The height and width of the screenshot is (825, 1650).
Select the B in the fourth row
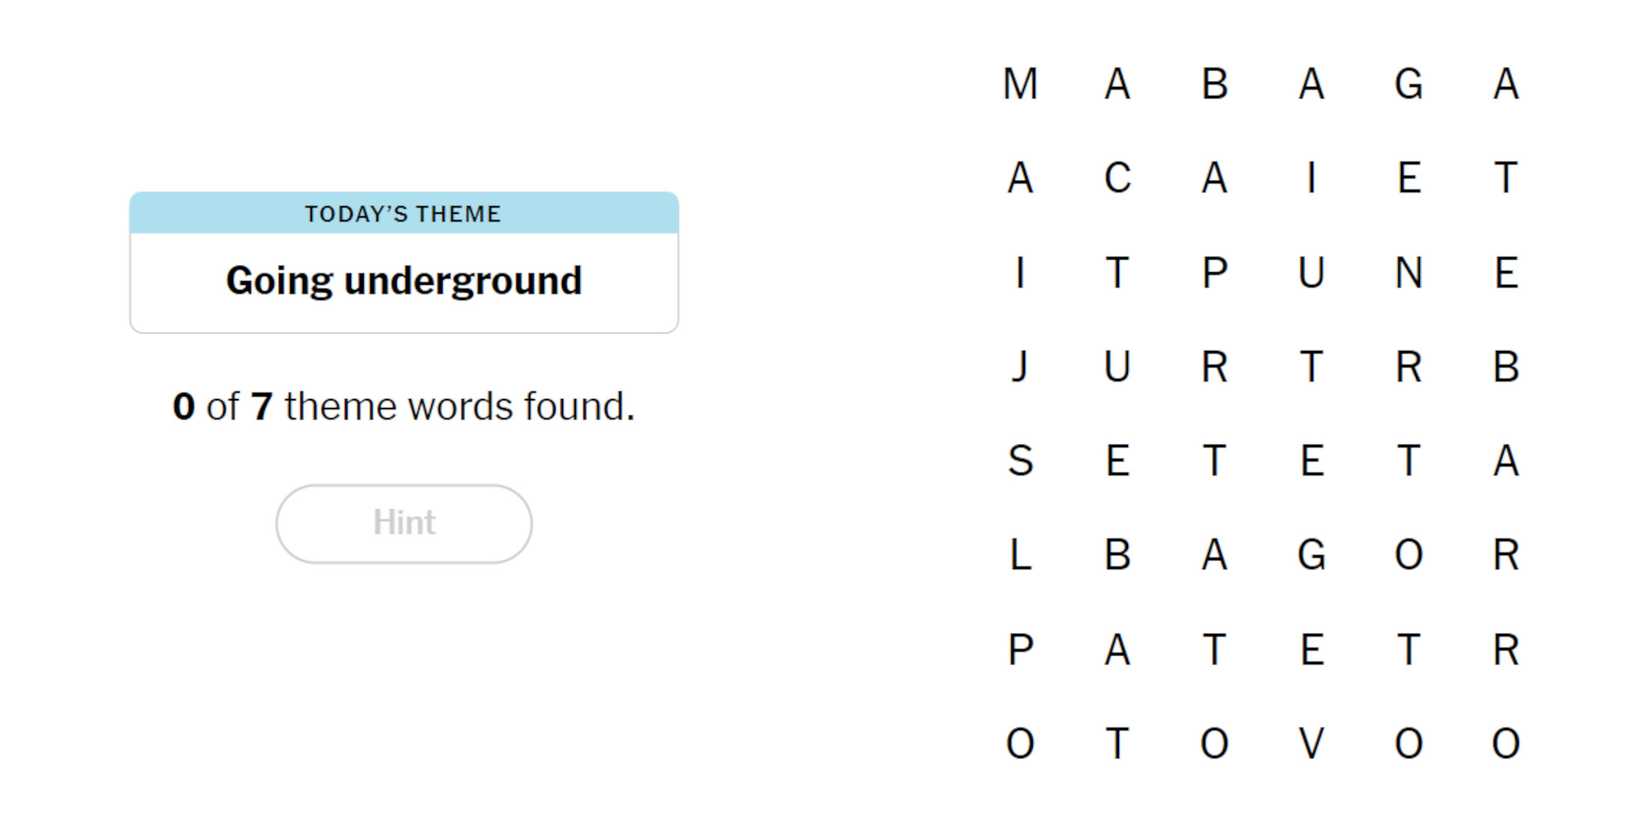(x=1506, y=367)
